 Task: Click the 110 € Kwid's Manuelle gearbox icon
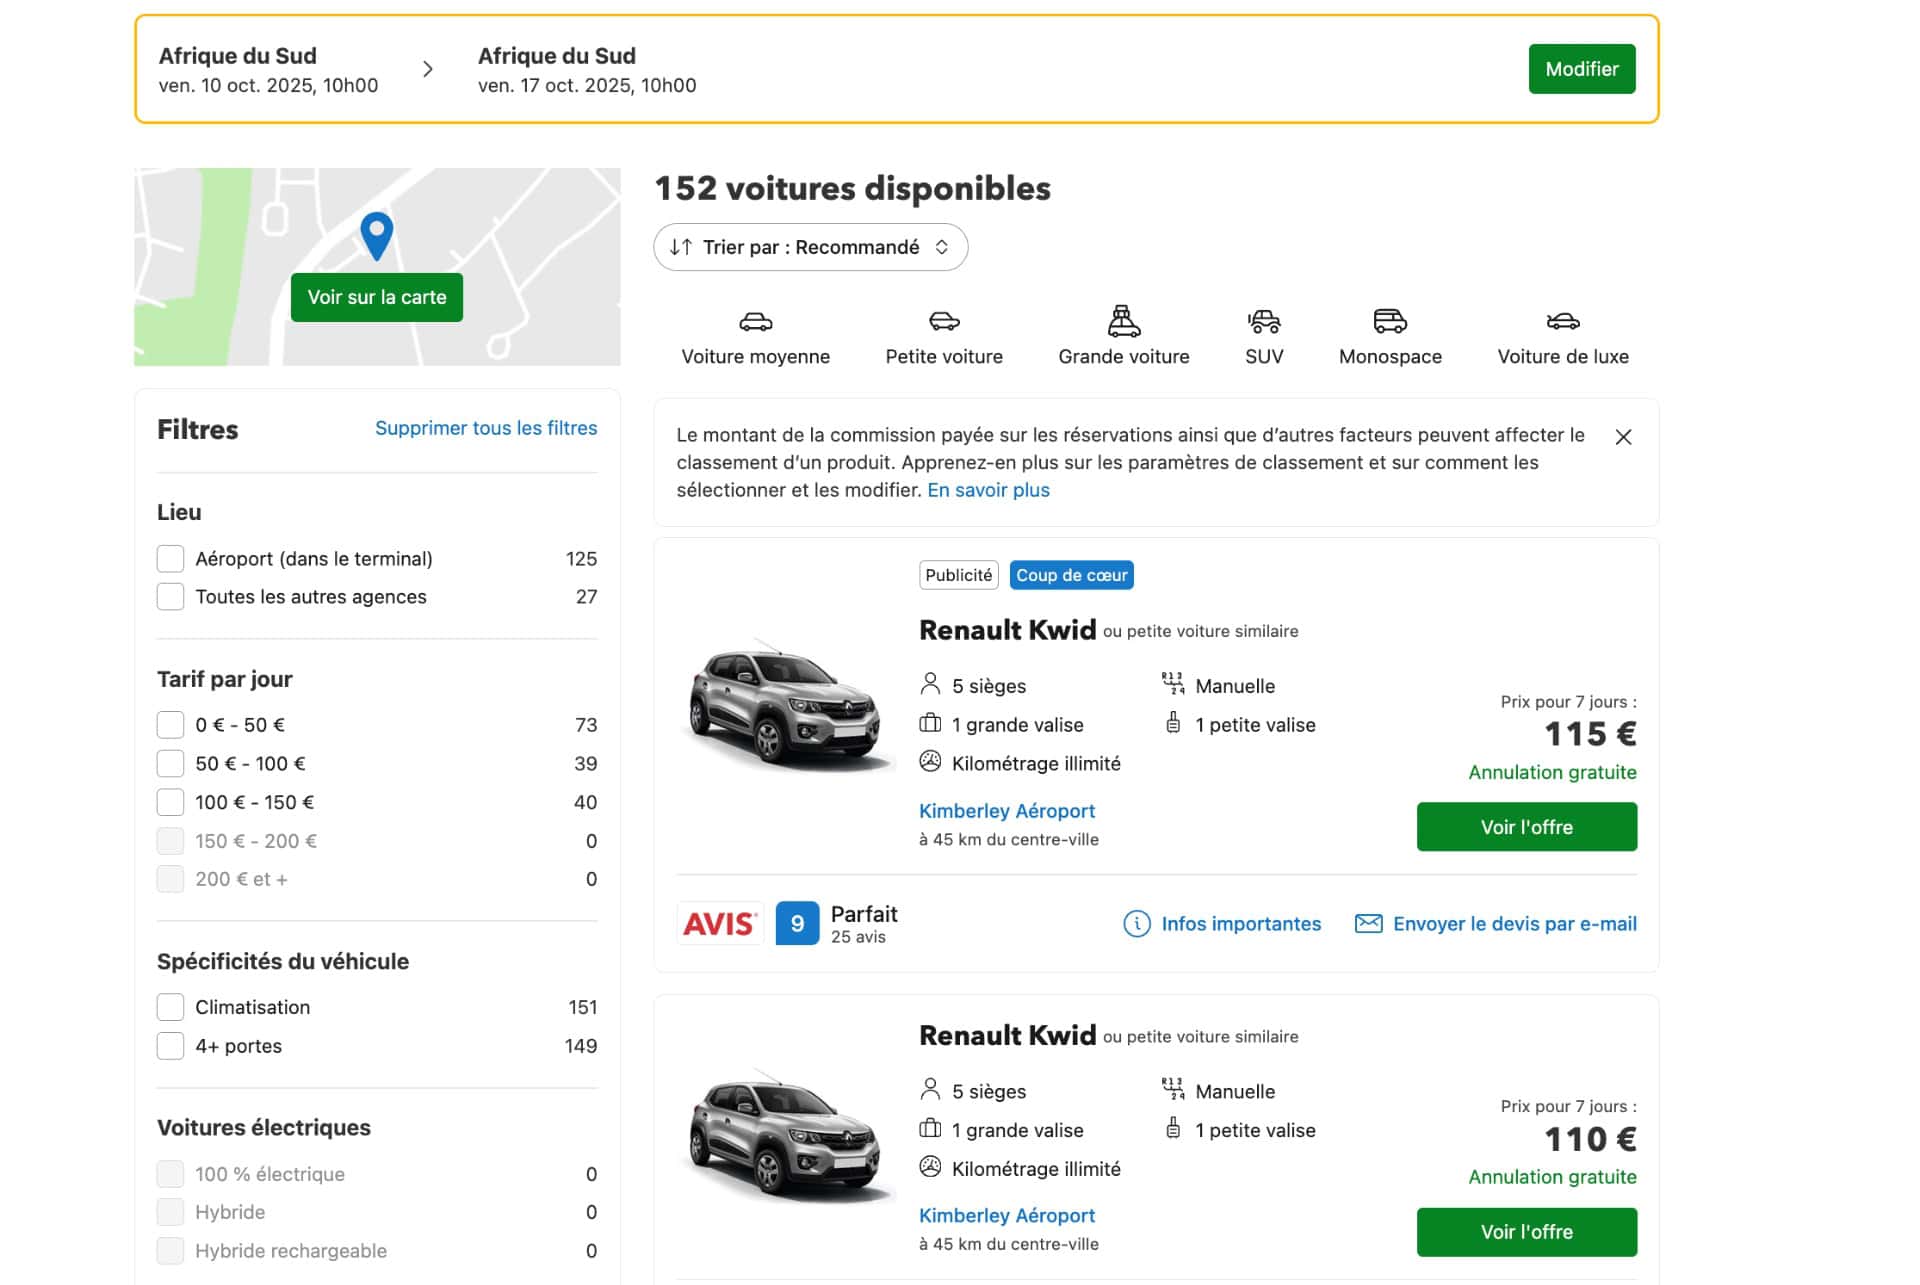point(1173,1089)
